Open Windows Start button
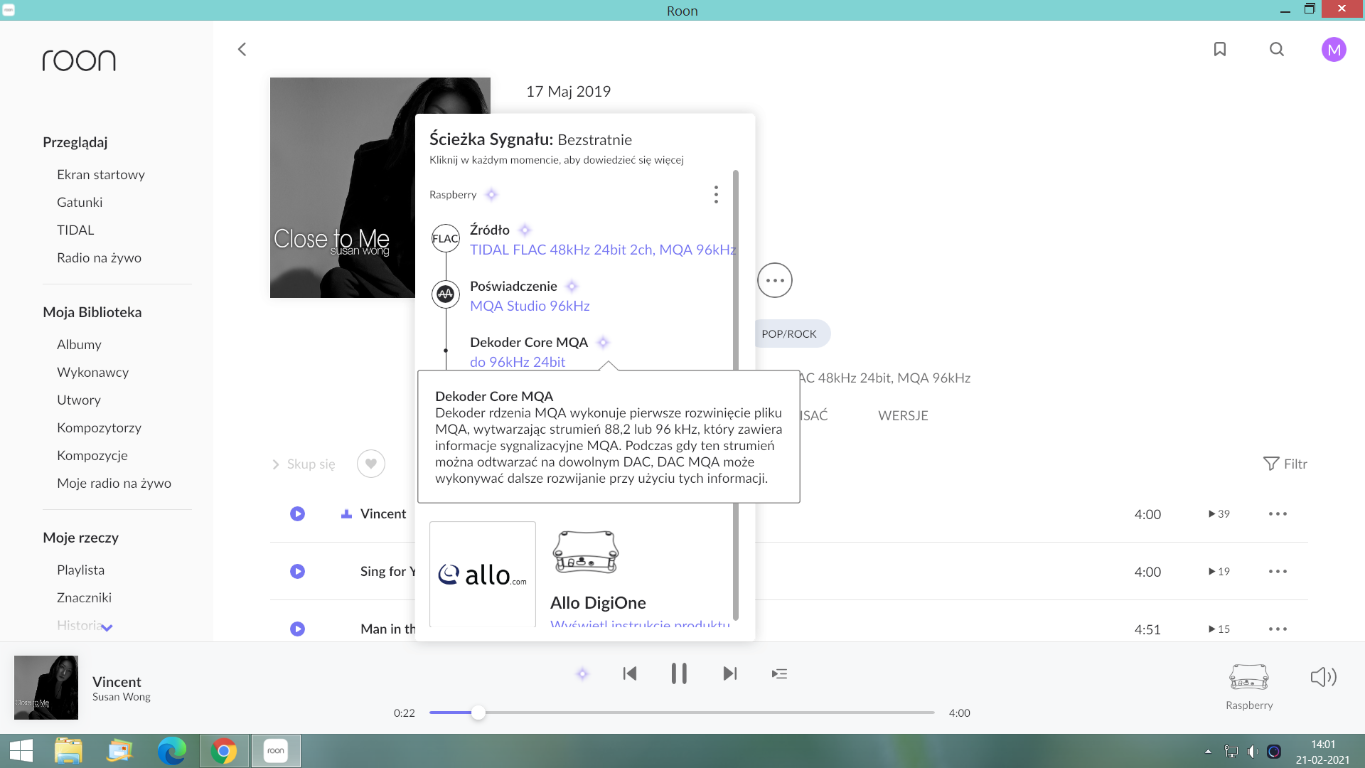 pos(20,751)
